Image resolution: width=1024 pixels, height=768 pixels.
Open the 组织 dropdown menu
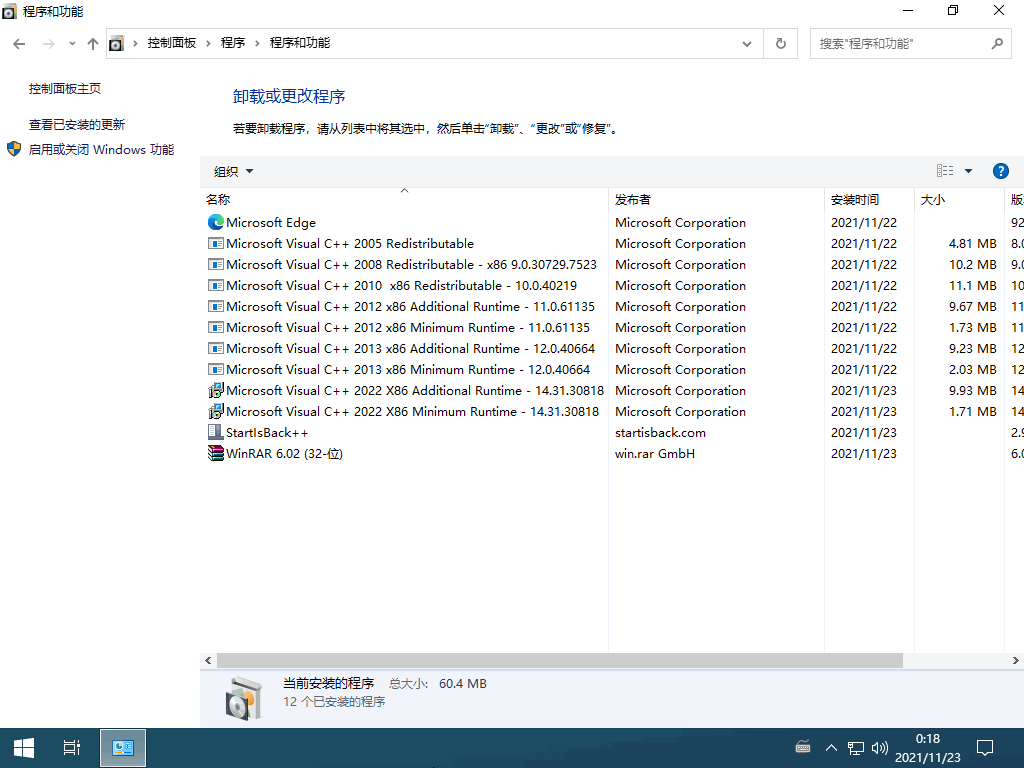[233, 171]
